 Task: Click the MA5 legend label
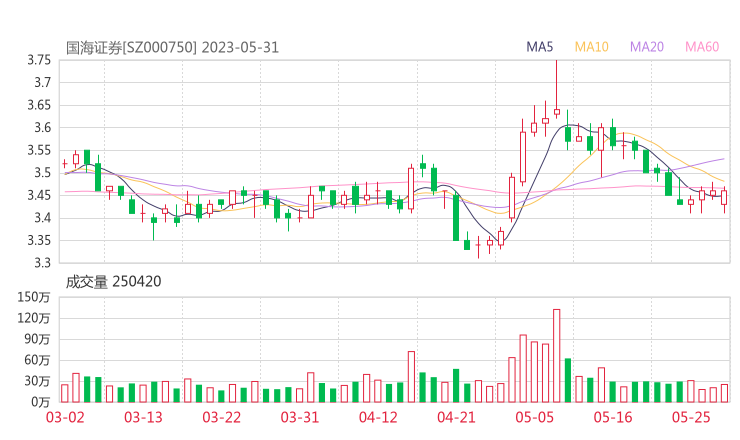[539, 47]
